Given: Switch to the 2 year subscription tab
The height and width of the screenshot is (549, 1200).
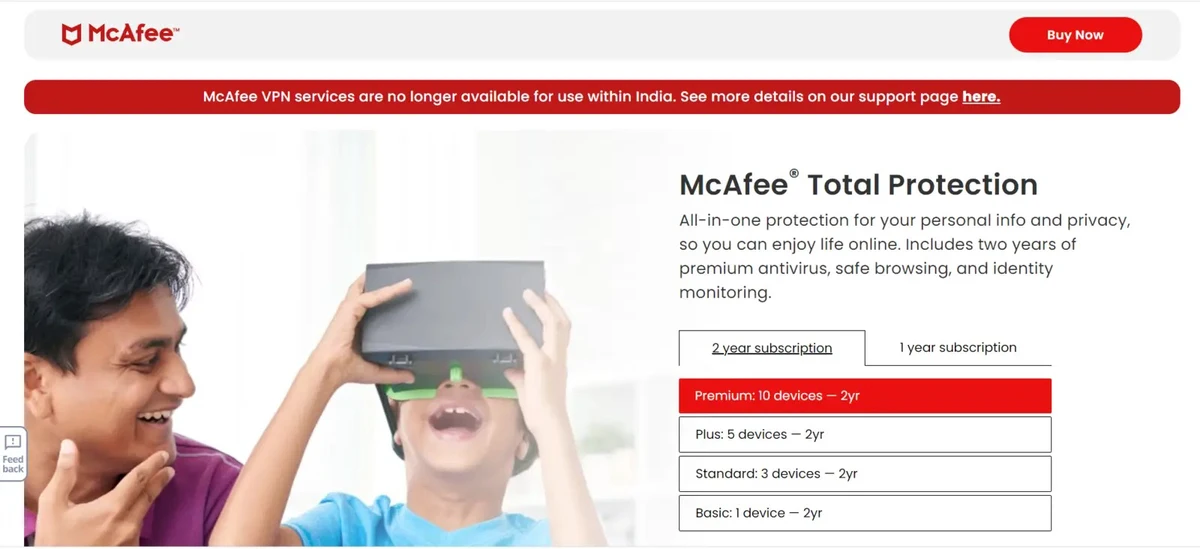Looking at the screenshot, I should click(772, 348).
